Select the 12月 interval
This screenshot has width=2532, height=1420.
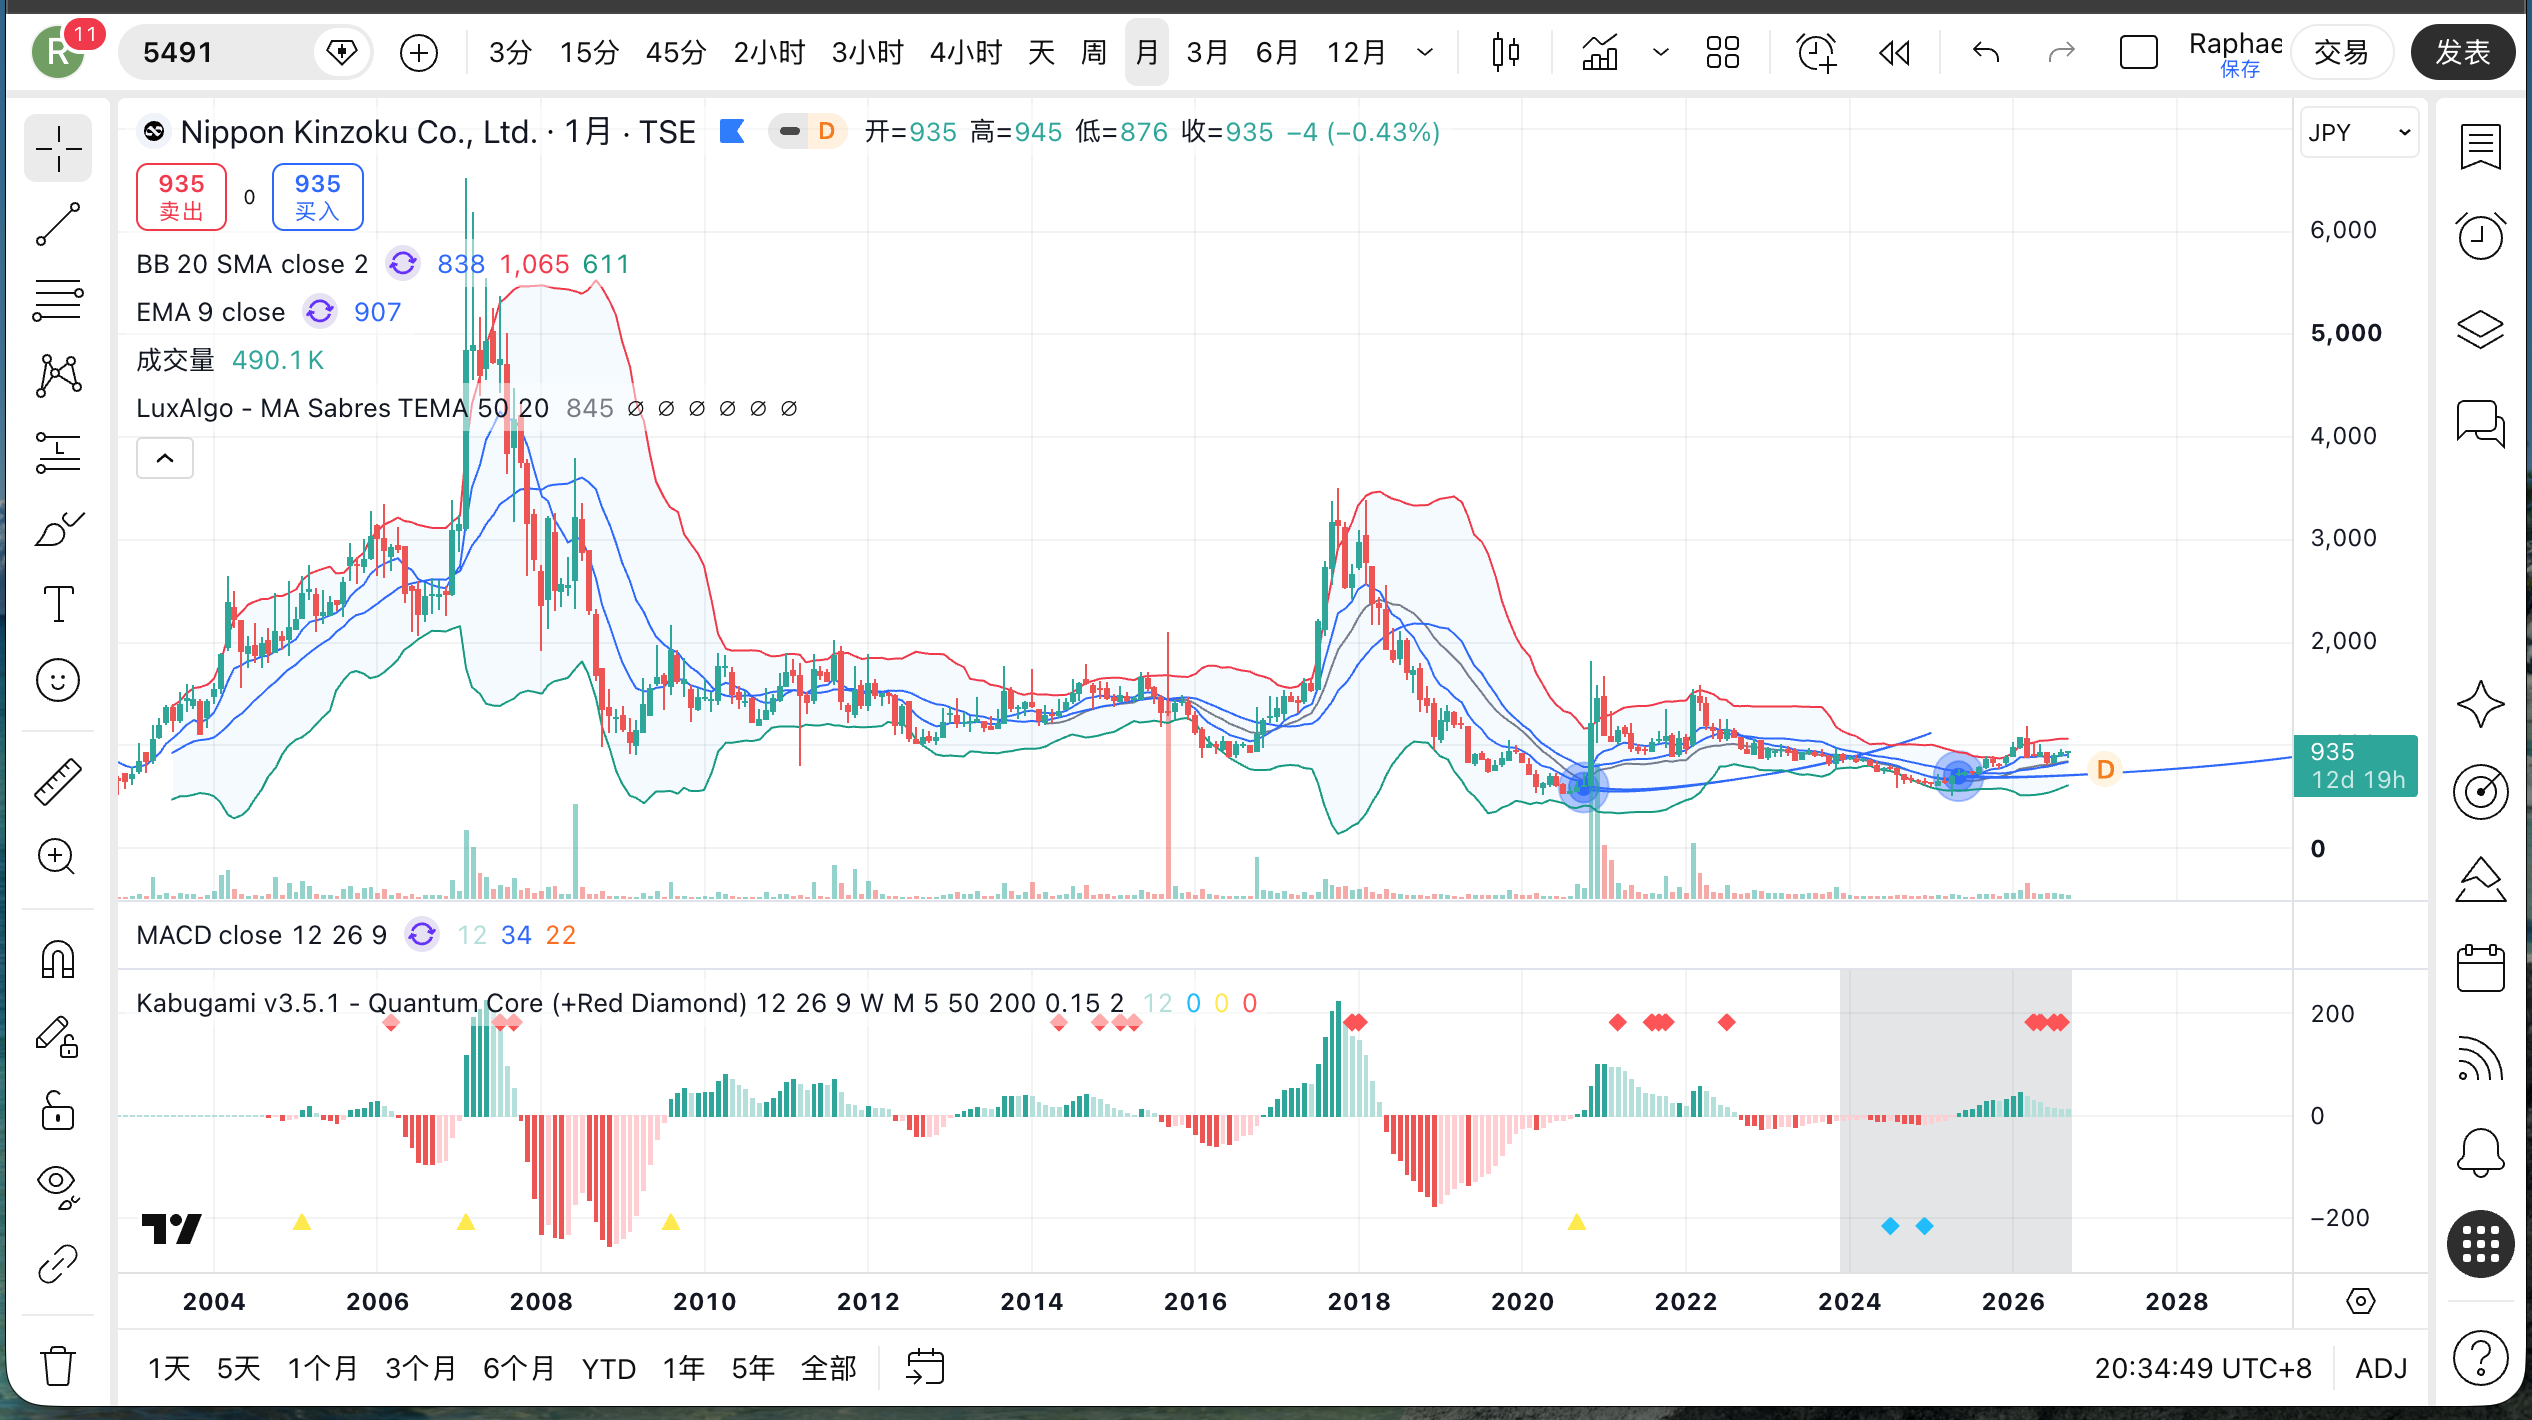pos(1356,52)
